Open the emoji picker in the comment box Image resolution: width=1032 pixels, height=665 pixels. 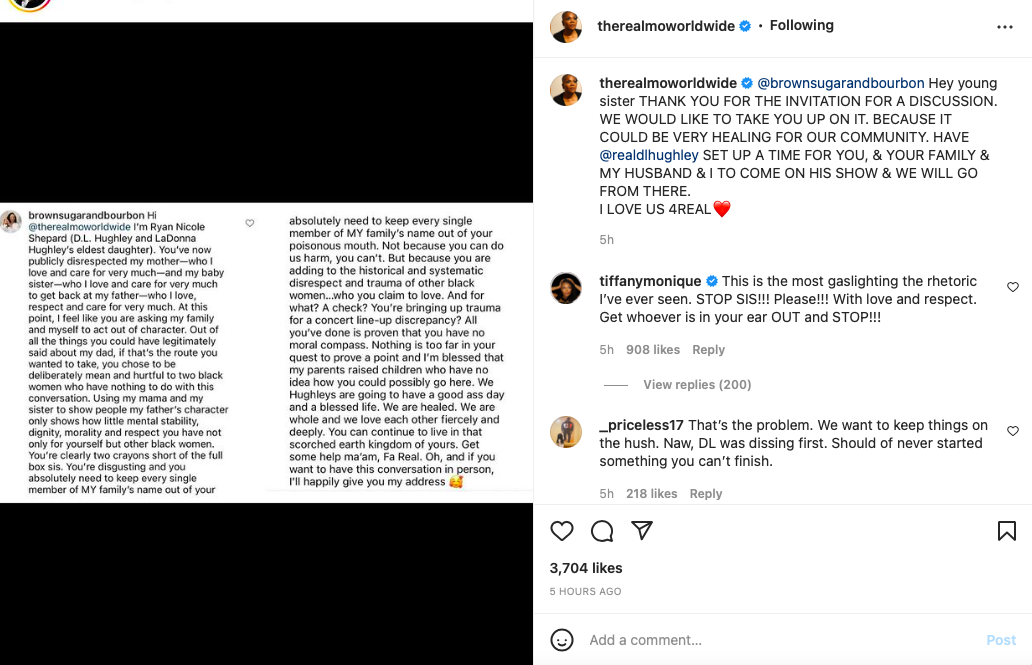562,640
